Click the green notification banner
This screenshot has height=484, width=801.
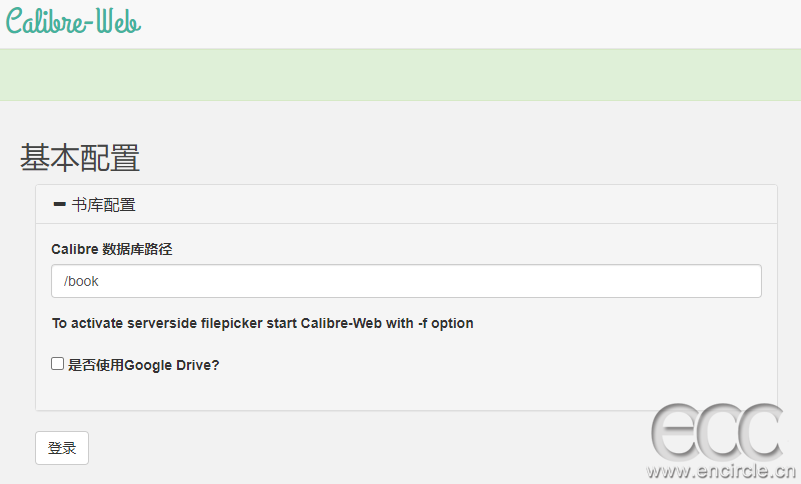[400, 75]
